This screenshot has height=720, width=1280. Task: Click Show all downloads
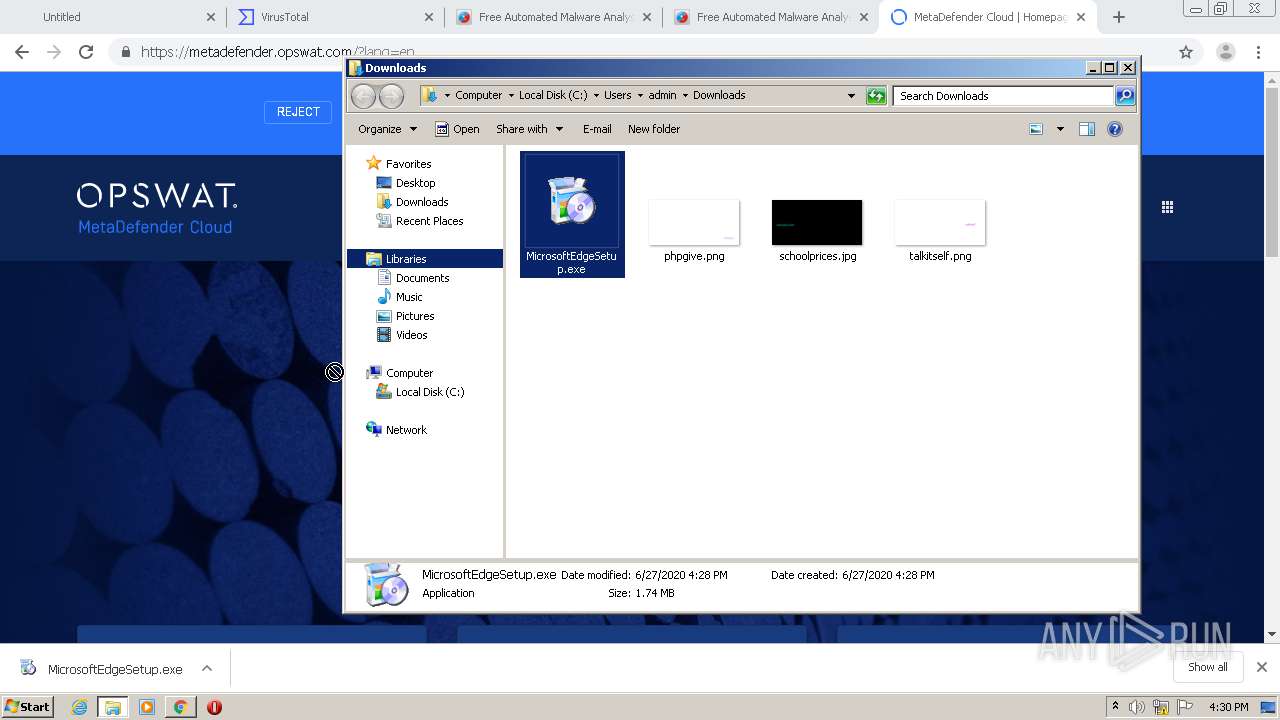(1207, 667)
